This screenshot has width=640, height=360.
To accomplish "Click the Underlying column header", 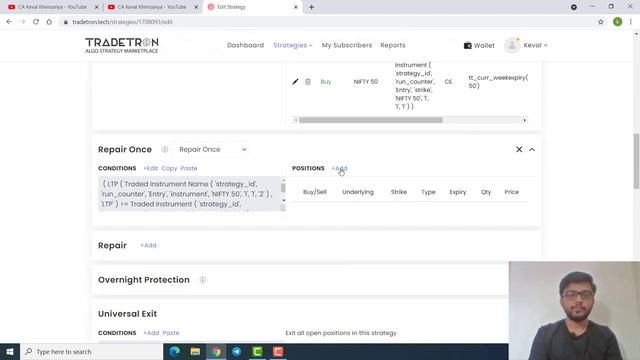I will click(x=358, y=192).
